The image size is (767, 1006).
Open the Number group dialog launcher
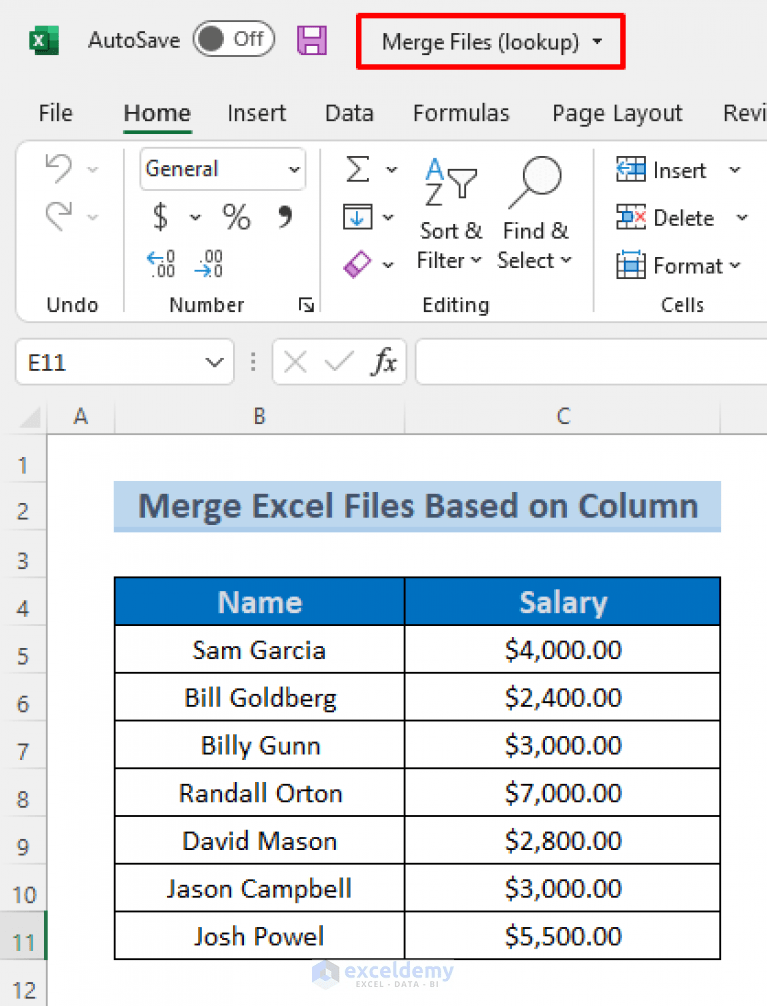[306, 304]
